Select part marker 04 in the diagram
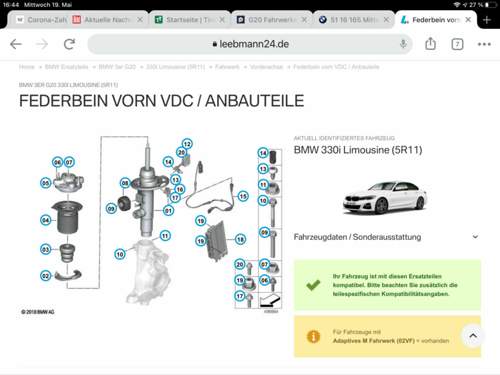500x375 pixels. (46, 220)
